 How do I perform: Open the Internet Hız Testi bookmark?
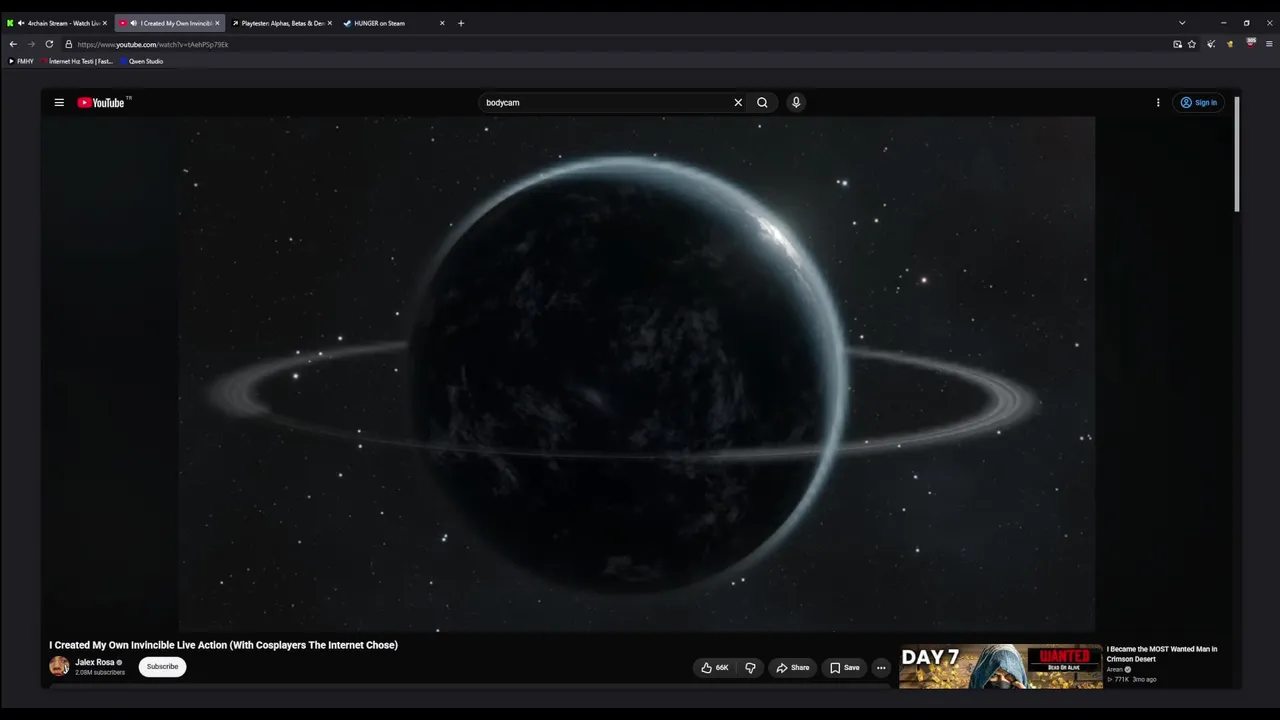(77, 61)
